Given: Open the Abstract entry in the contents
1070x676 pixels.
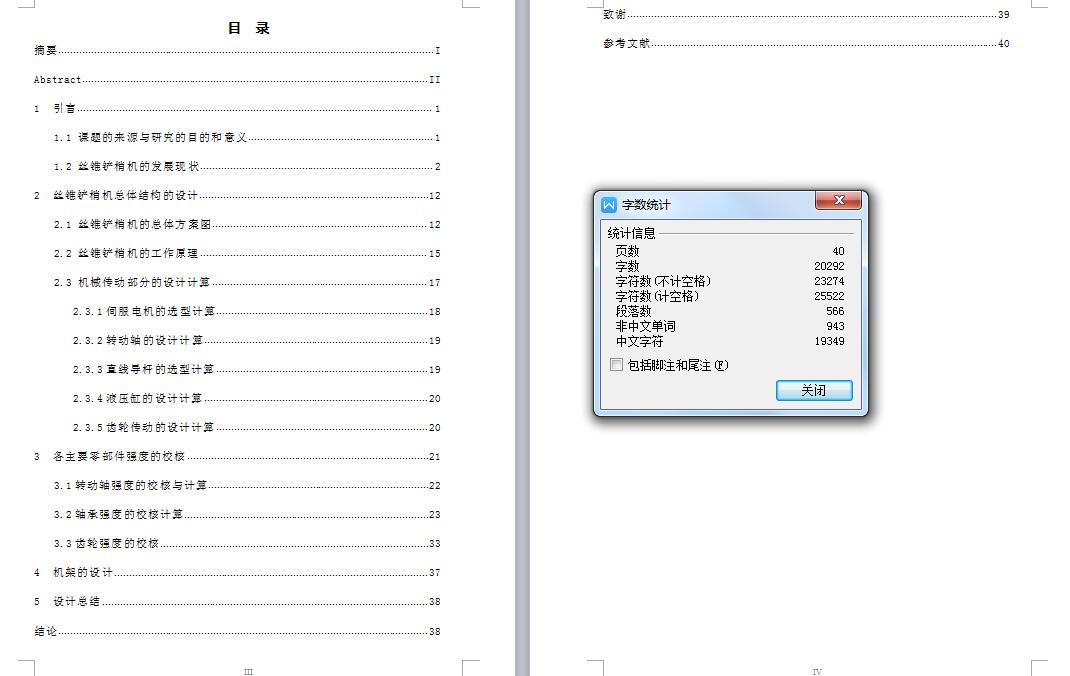Looking at the screenshot, I should tap(56, 79).
